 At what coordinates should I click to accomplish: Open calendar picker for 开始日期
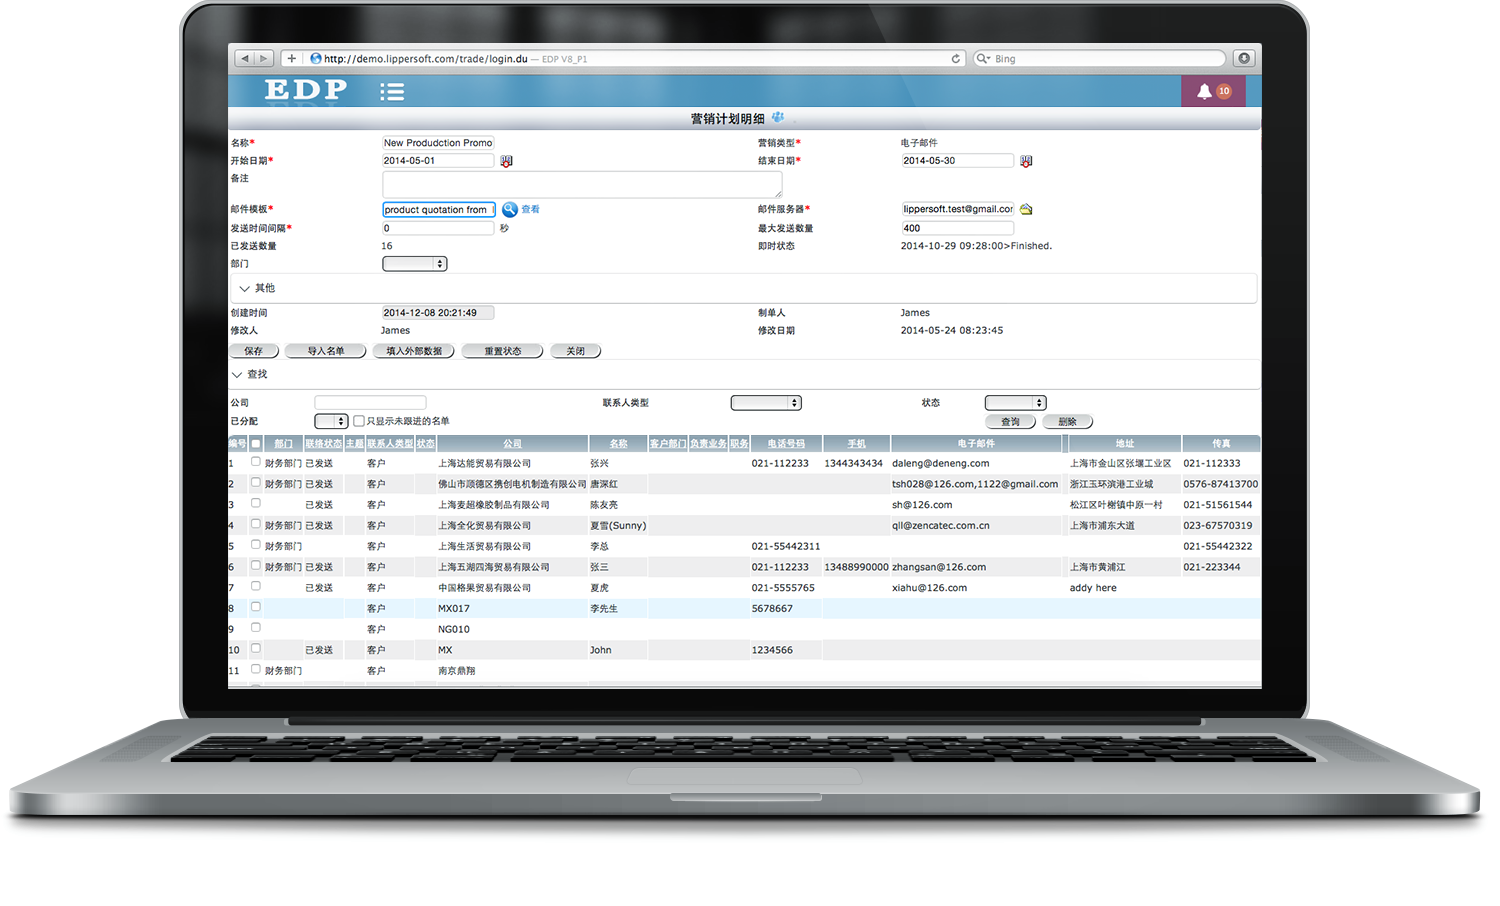(x=506, y=161)
